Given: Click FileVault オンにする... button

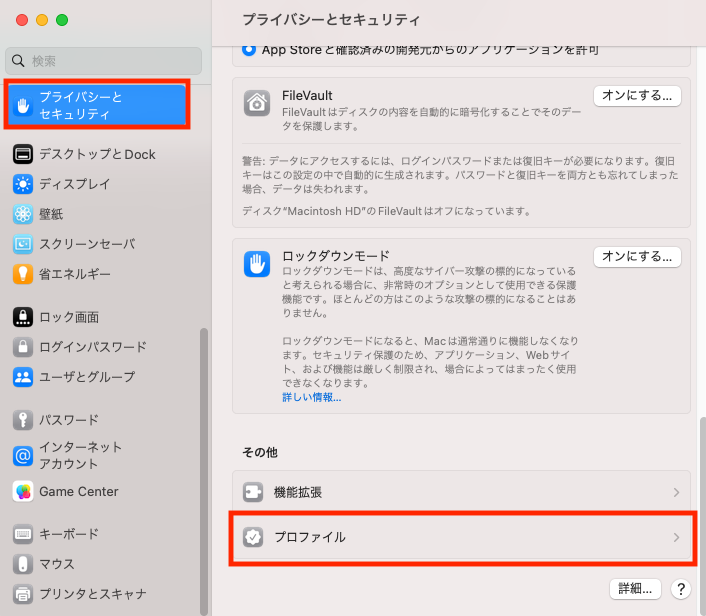Looking at the screenshot, I should 637,96.
